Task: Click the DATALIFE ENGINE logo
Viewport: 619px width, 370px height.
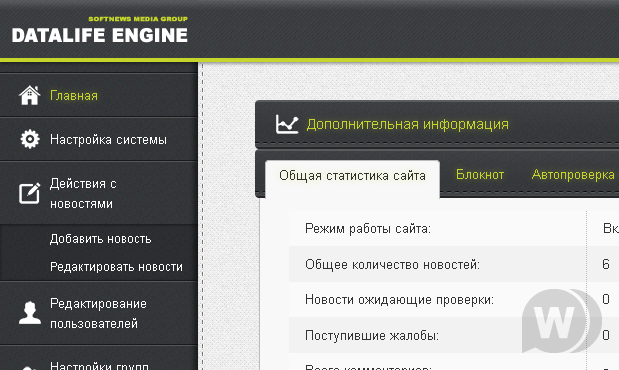Action: click(x=100, y=35)
